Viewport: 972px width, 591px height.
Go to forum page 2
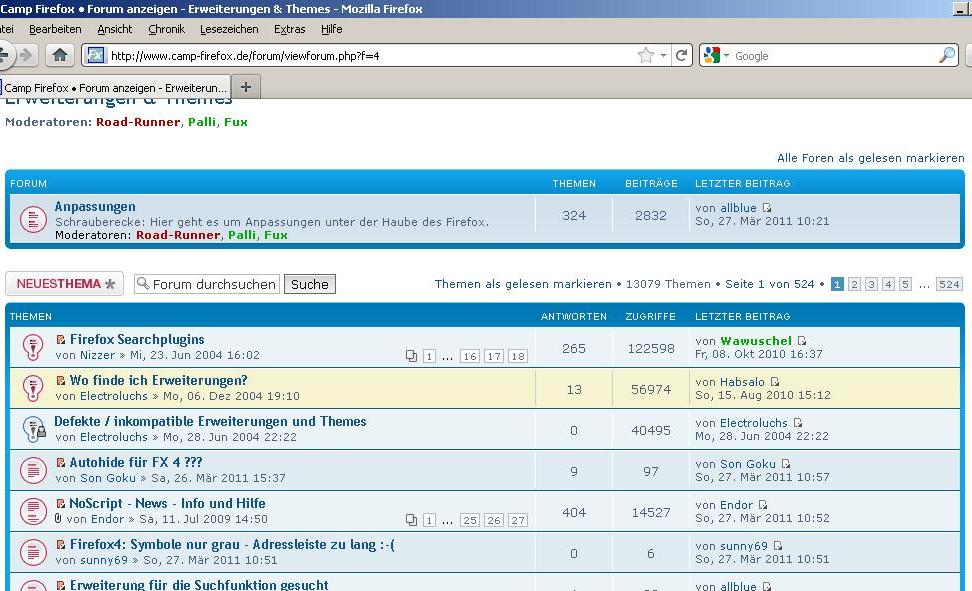[x=854, y=284]
